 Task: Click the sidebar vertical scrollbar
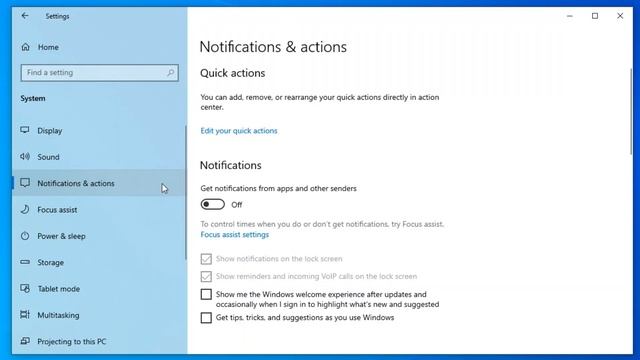coord(185,192)
